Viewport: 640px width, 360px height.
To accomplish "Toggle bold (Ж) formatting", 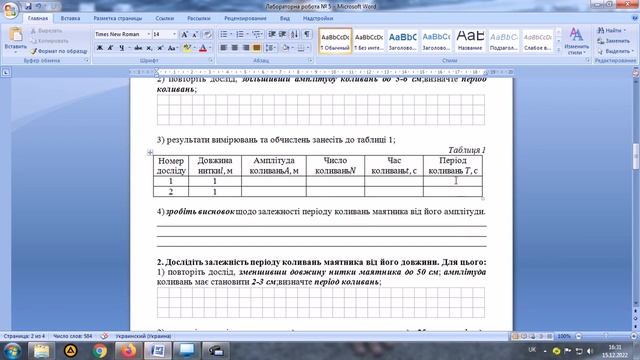I will coord(100,48).
